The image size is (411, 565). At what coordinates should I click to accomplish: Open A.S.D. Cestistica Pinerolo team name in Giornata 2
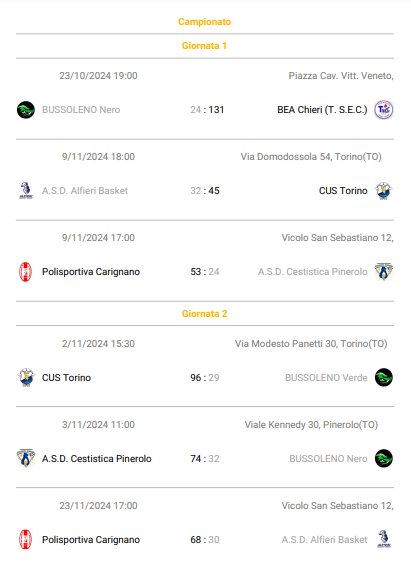(x=97, y=459)
